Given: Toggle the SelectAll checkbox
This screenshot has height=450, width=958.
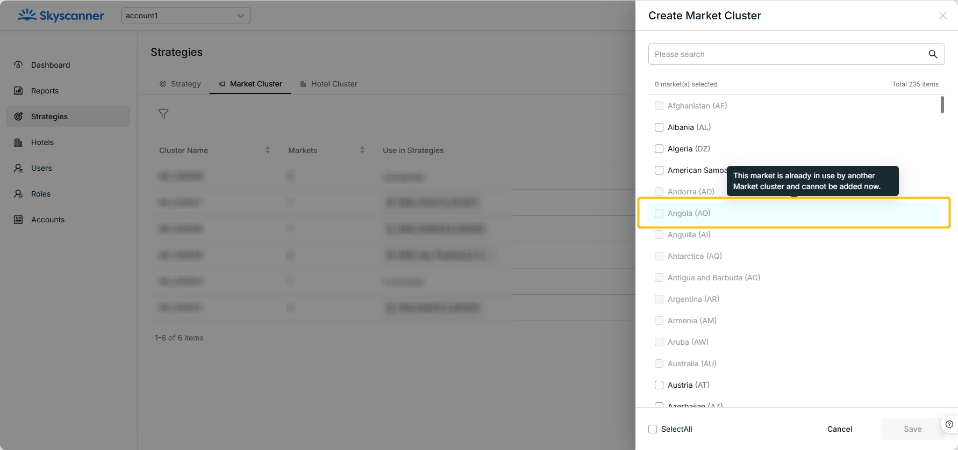Looking at the screenshot, I should [x=653, y=429].
